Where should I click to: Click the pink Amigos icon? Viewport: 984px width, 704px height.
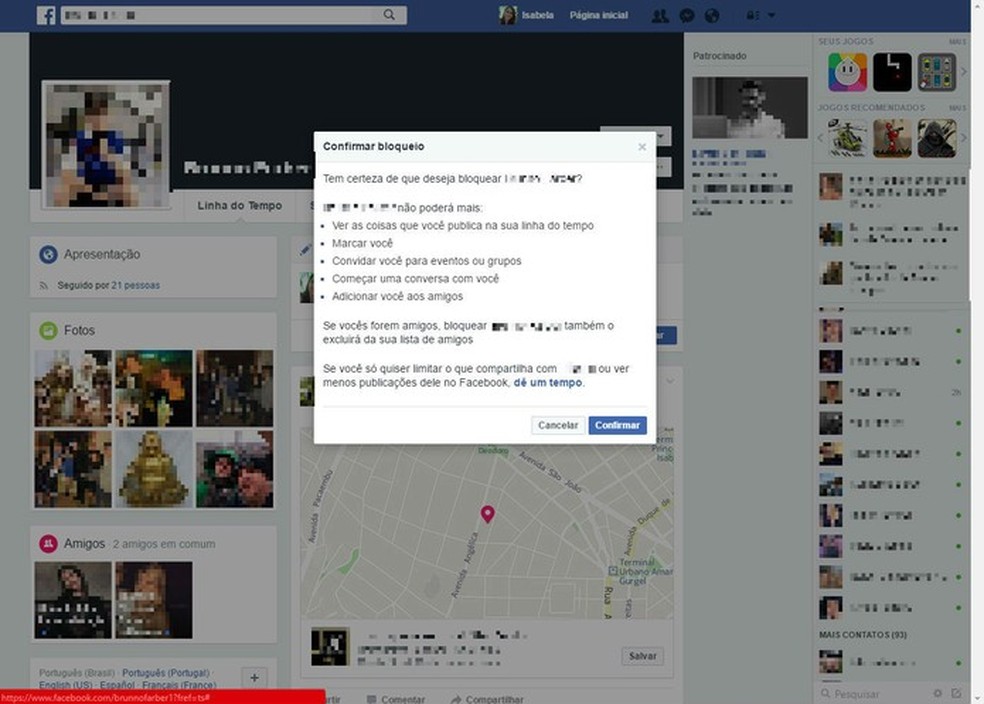(48, 543)
